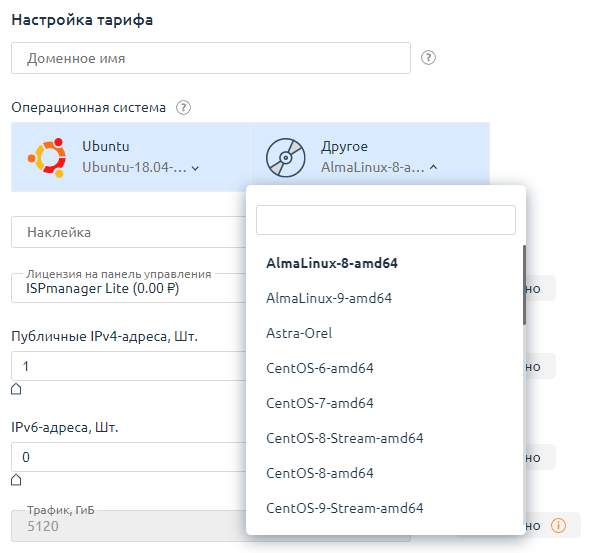Viewport: 589px width, 553px height.
Task: Pick CentOS-7-amd64 from dropdown list
Action: 320,403
